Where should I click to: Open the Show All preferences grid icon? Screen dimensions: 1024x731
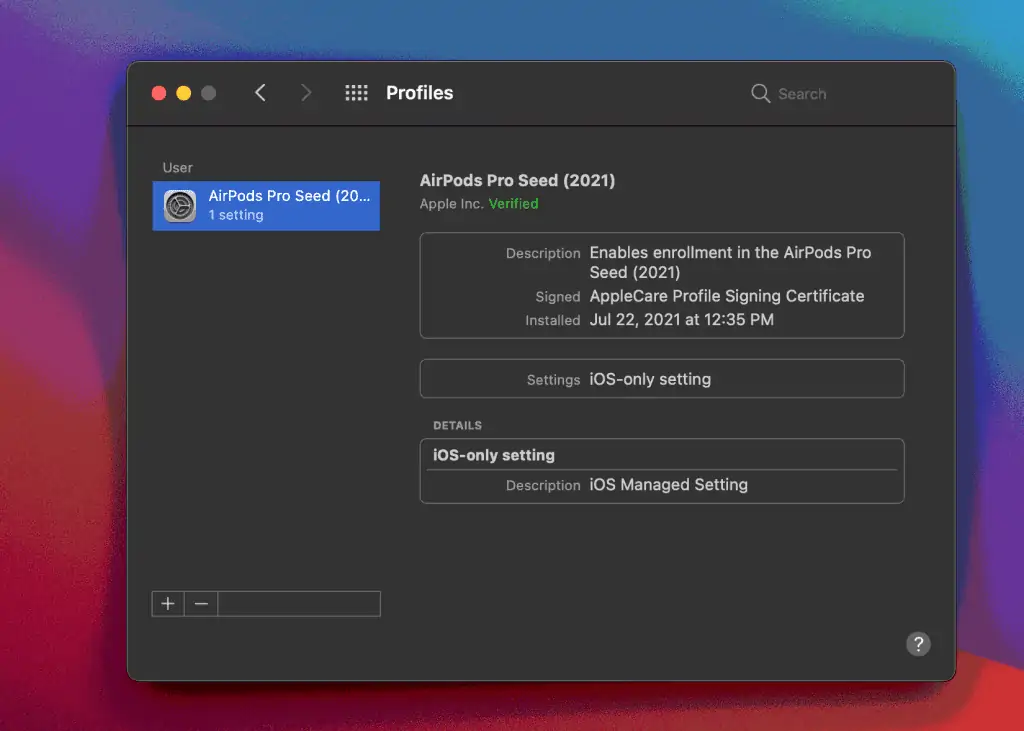pos(356,92)
